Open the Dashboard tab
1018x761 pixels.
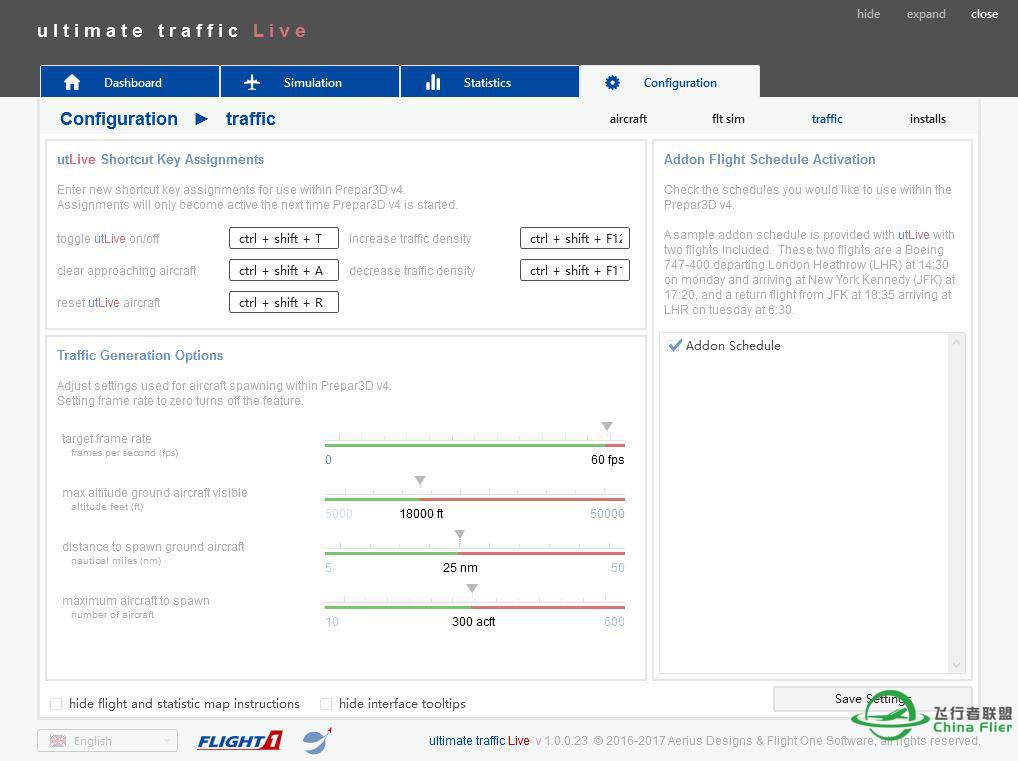coord(130,81)
